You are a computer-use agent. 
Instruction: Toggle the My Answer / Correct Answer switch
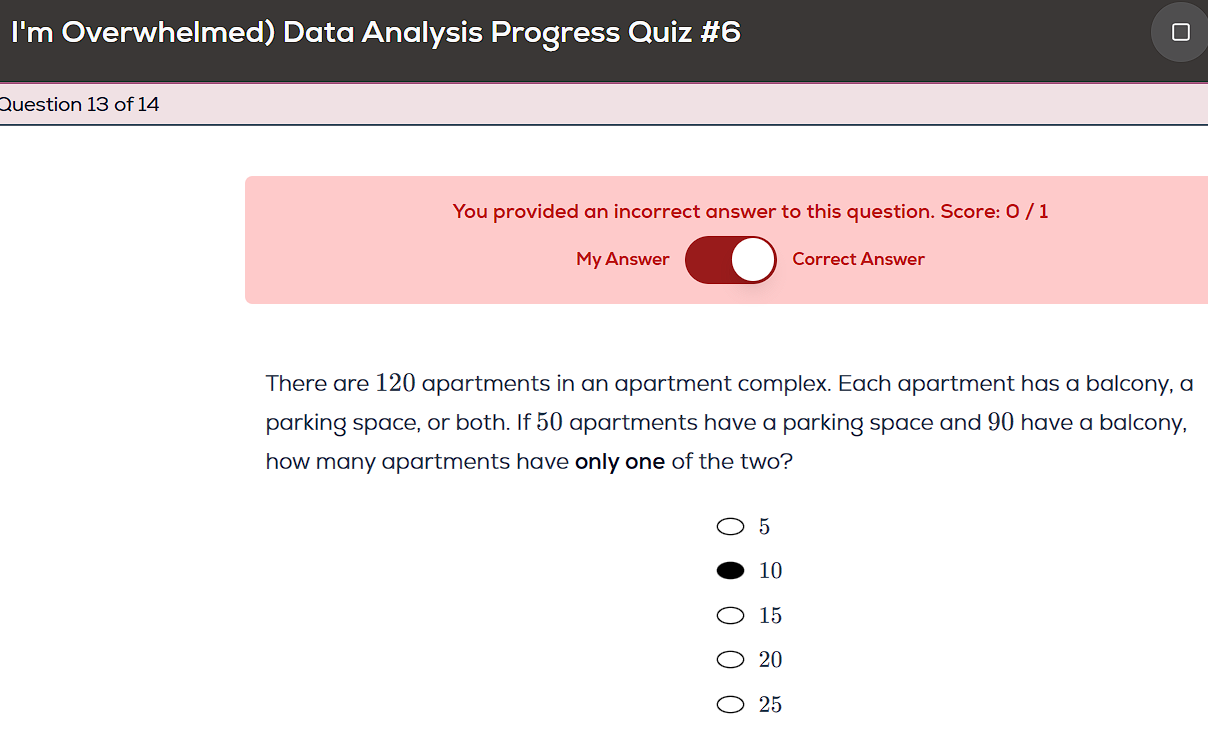(x=730, y=260)
